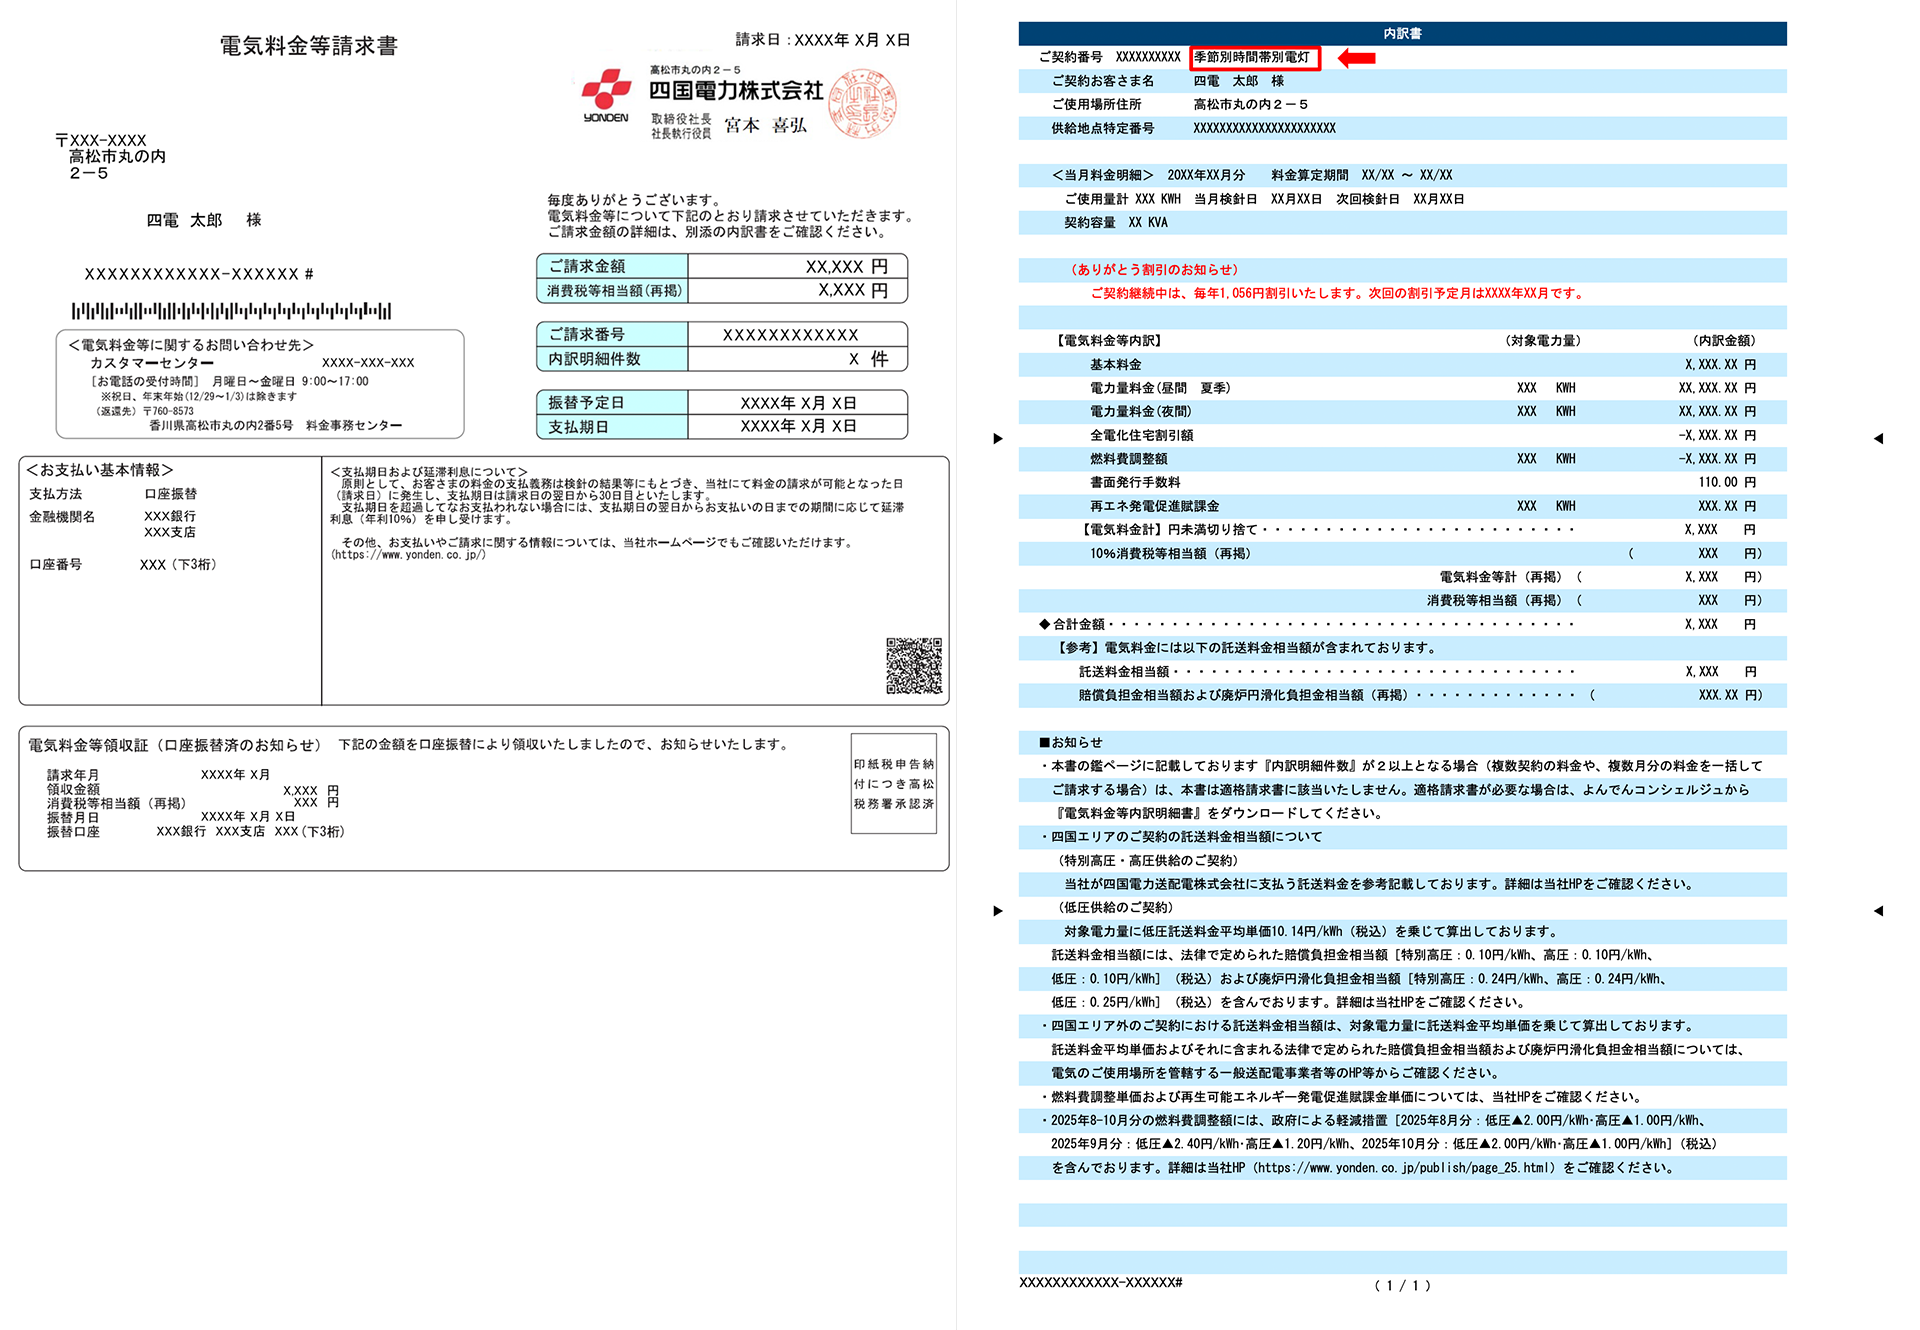Click the red arrow pointing at contract type

1357,58
